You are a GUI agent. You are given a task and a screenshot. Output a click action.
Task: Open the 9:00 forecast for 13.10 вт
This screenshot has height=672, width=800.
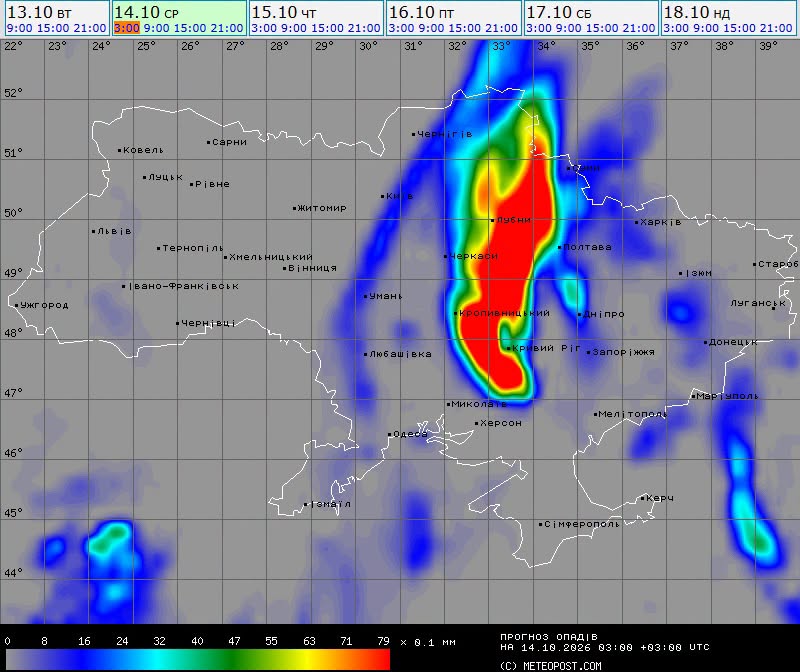[x=19, y=28]
